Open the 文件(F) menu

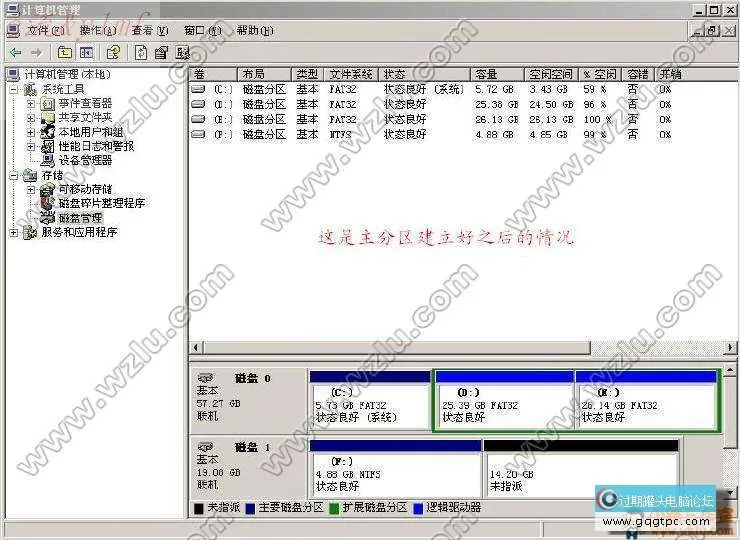(45, 31)
